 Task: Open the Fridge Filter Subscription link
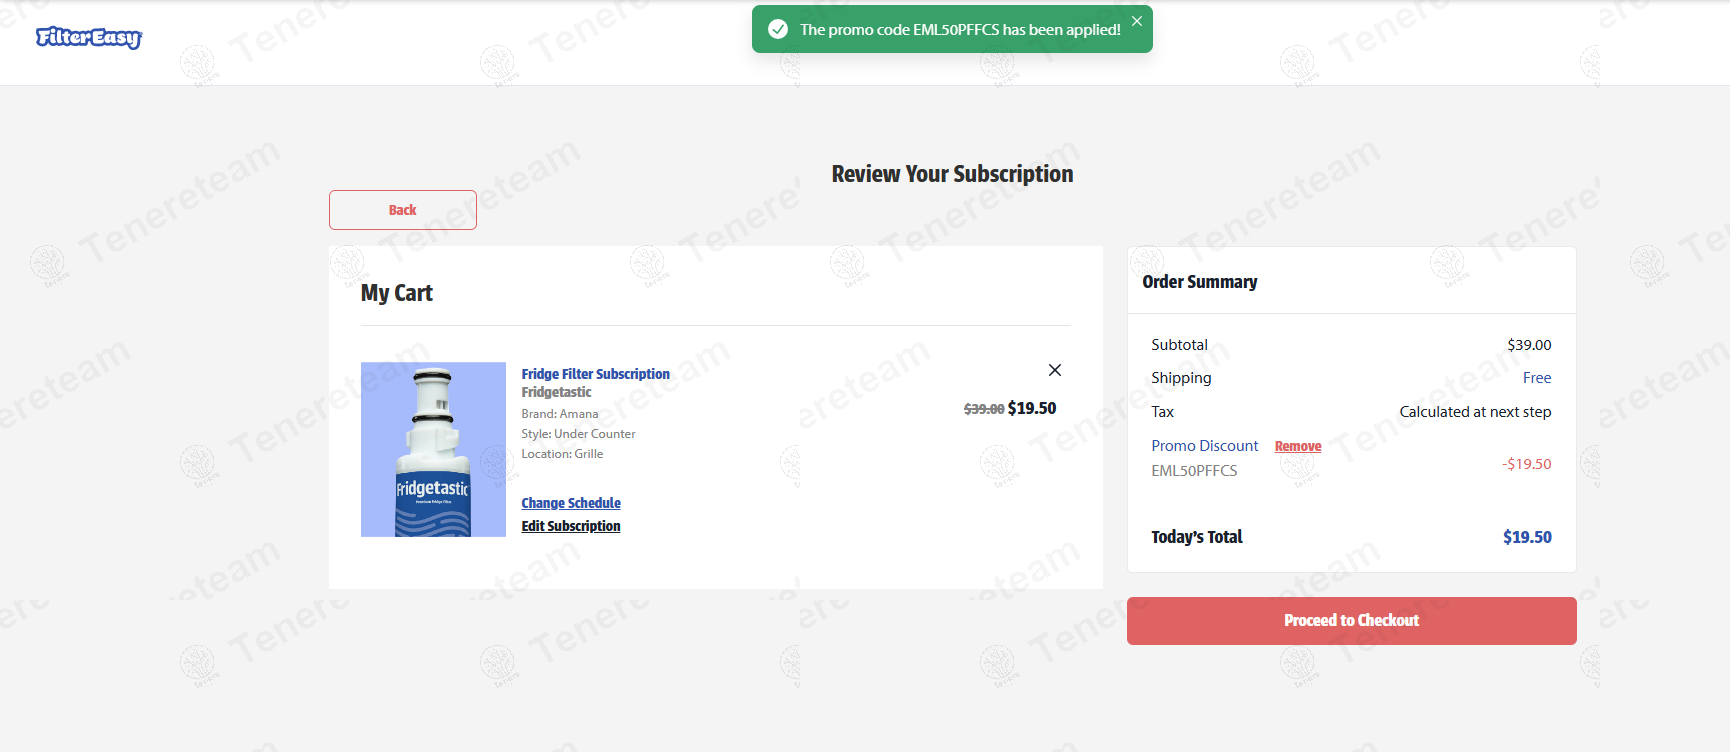pos(595,374)
